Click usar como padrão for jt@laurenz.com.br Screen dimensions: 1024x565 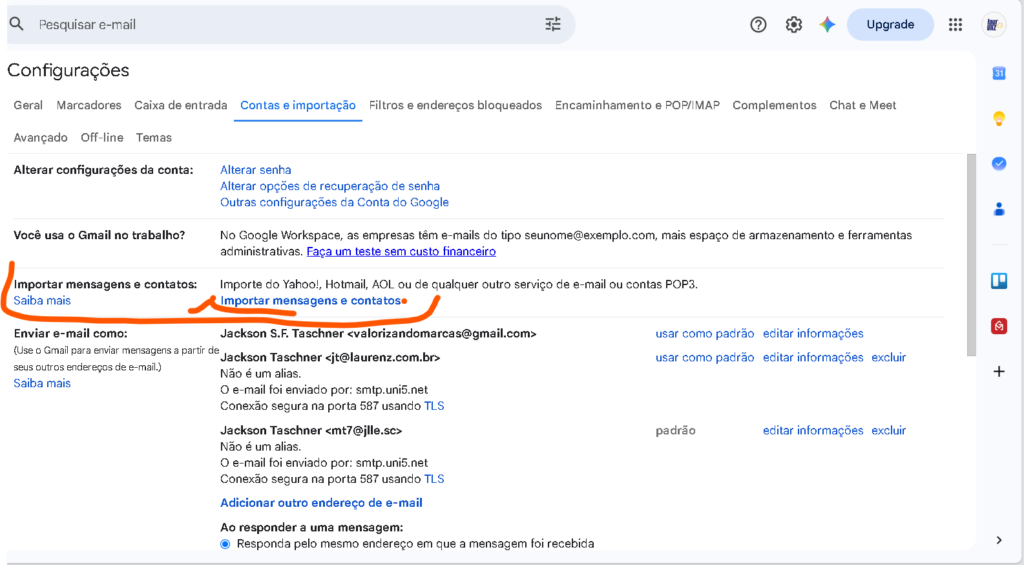tap(705, 357)
